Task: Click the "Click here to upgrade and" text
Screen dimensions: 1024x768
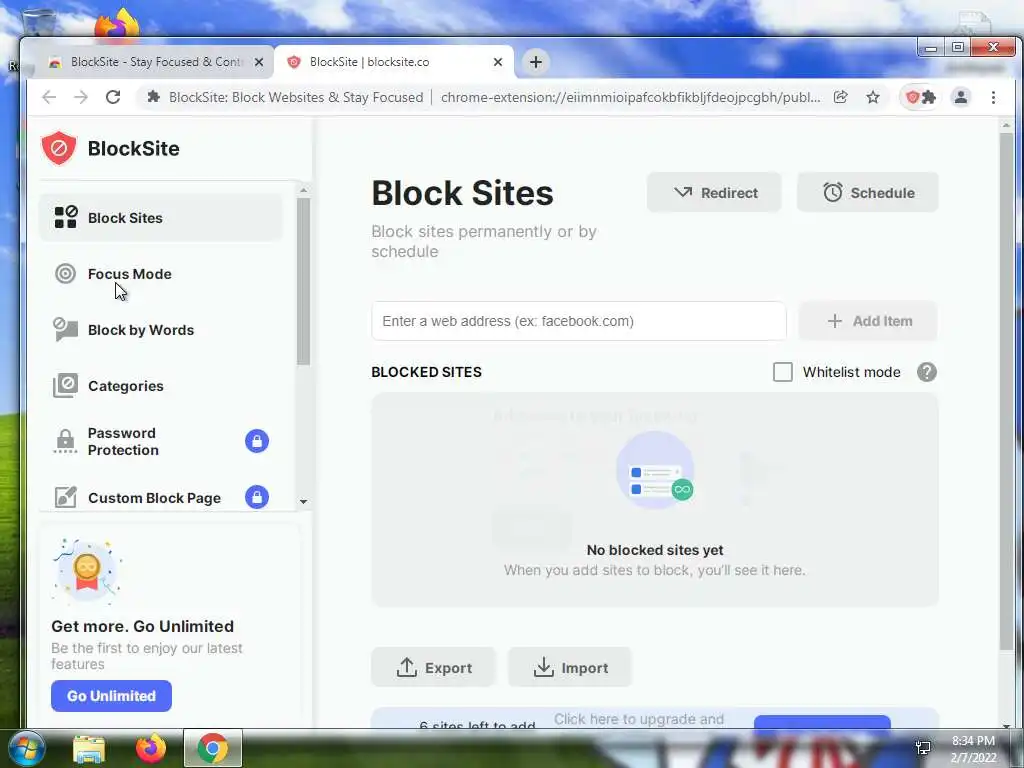Action: (639, 719)
